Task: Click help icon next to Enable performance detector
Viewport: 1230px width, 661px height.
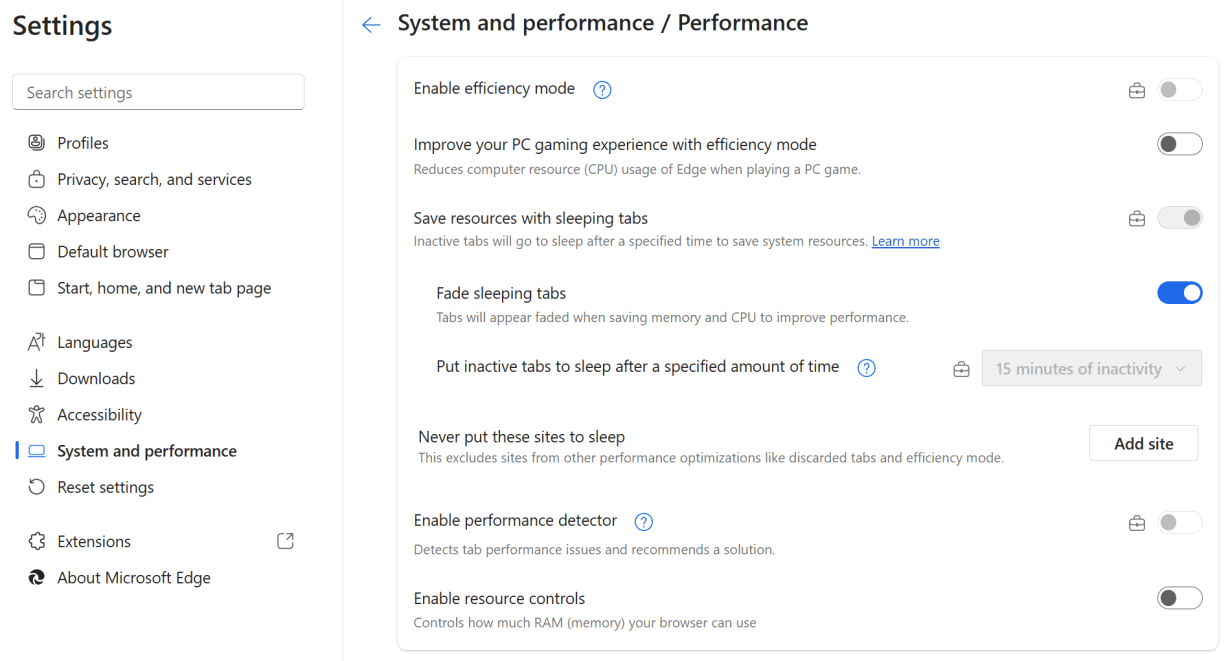Action: point(644,522)
